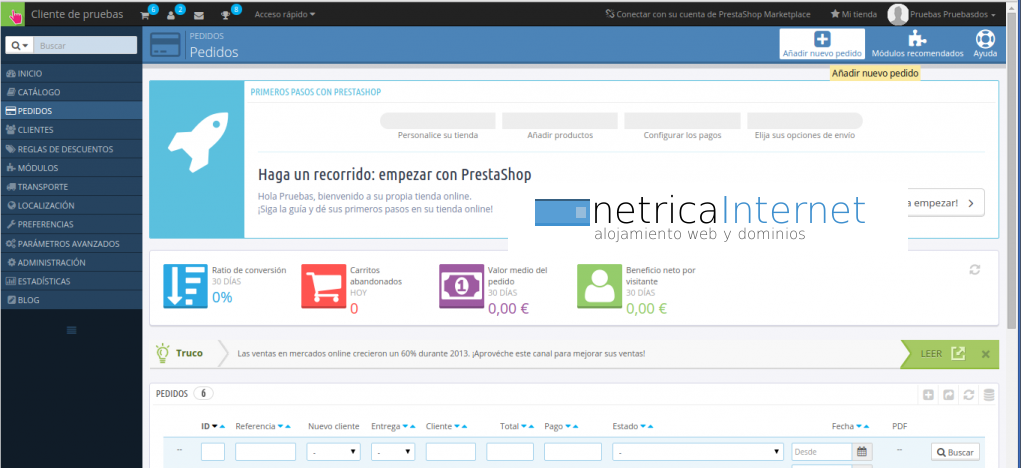Open MÓDULOS in the sidebar
The width and height of the screenshot is (1021, 468).
[x=72, y=168]
